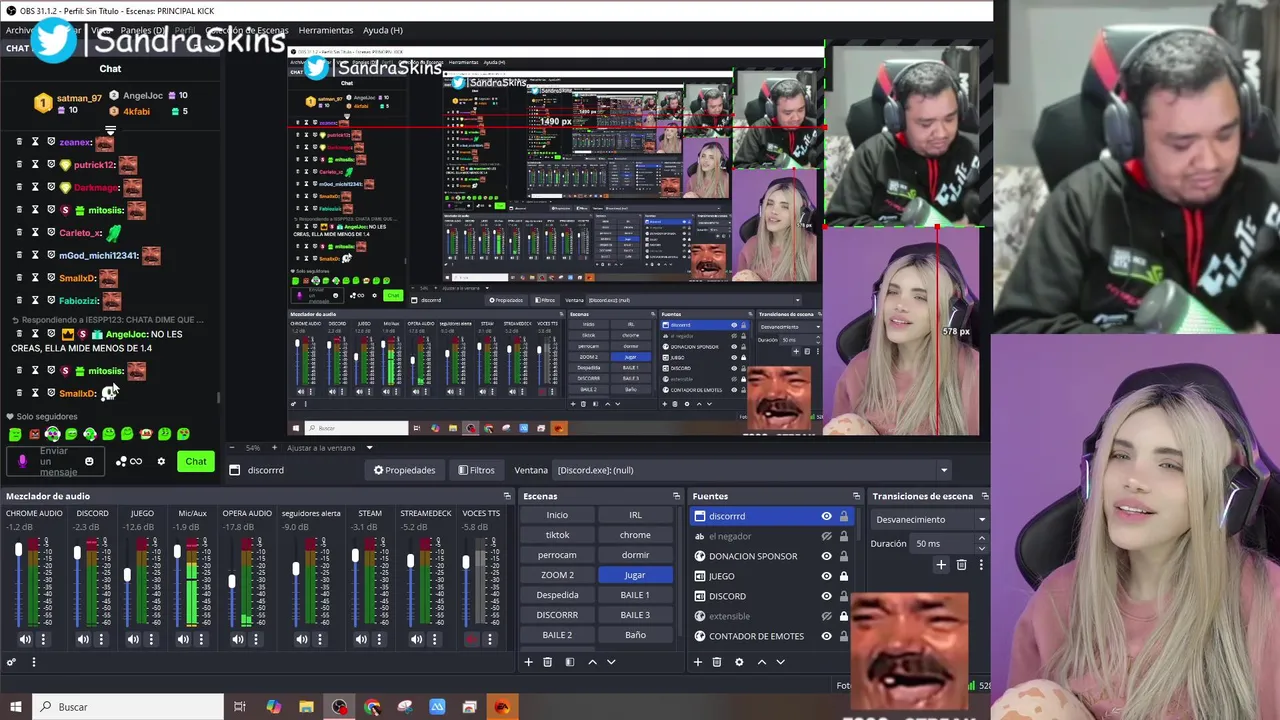Viewport: 1280px width, 720px height.
Task: Open STREAMEDECK channel three-dot menu
Action: point(434,639)
